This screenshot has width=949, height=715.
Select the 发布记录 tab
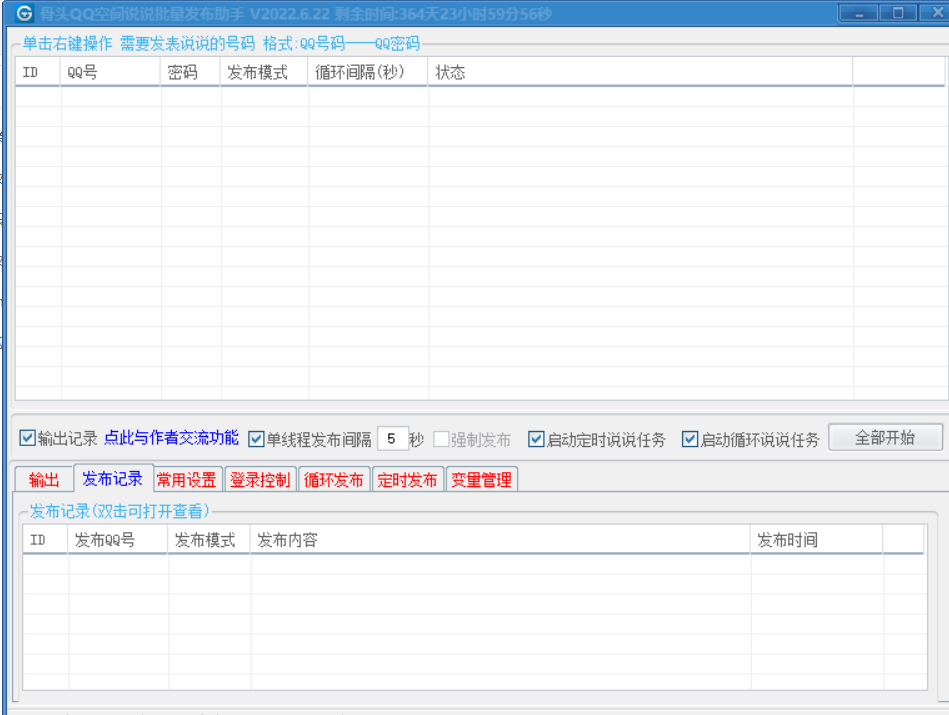112,479
